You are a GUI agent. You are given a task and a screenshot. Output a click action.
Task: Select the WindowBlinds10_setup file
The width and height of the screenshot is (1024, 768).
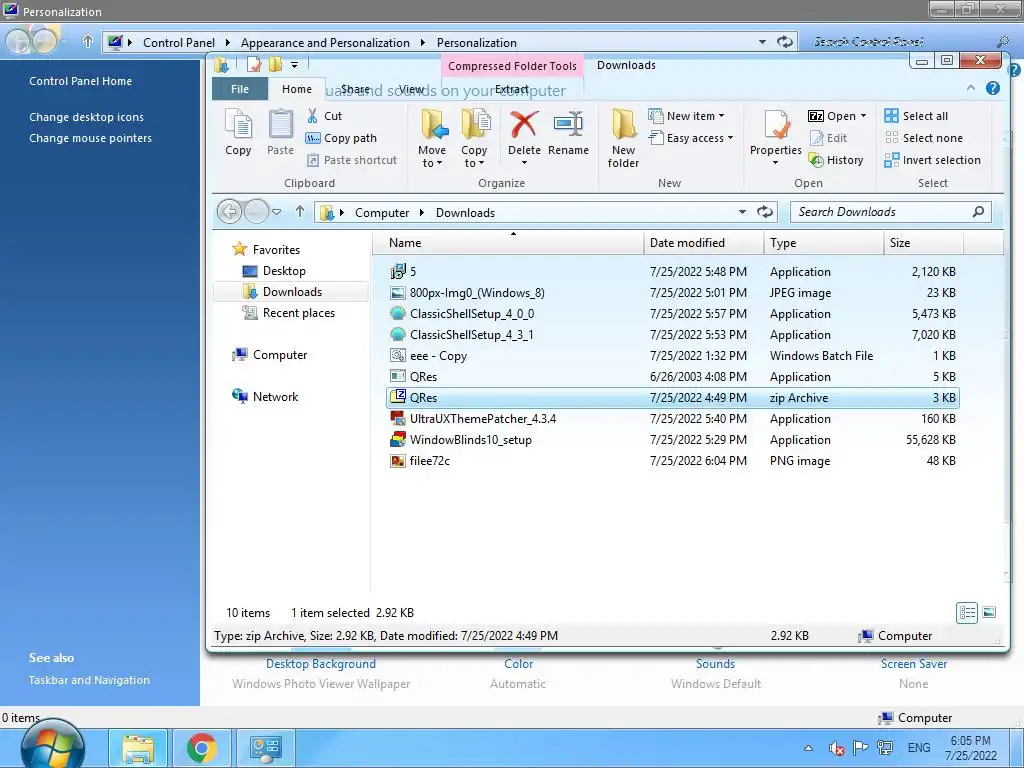tap(673, 440)
